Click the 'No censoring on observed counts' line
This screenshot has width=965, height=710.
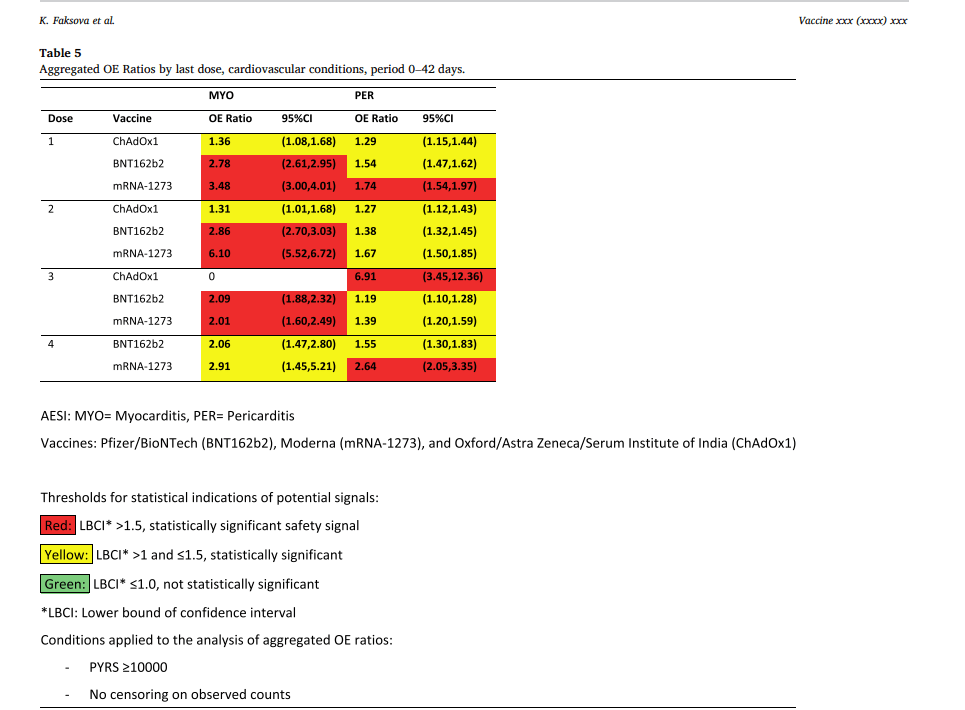pyautogui.click(x=189, y=694)
